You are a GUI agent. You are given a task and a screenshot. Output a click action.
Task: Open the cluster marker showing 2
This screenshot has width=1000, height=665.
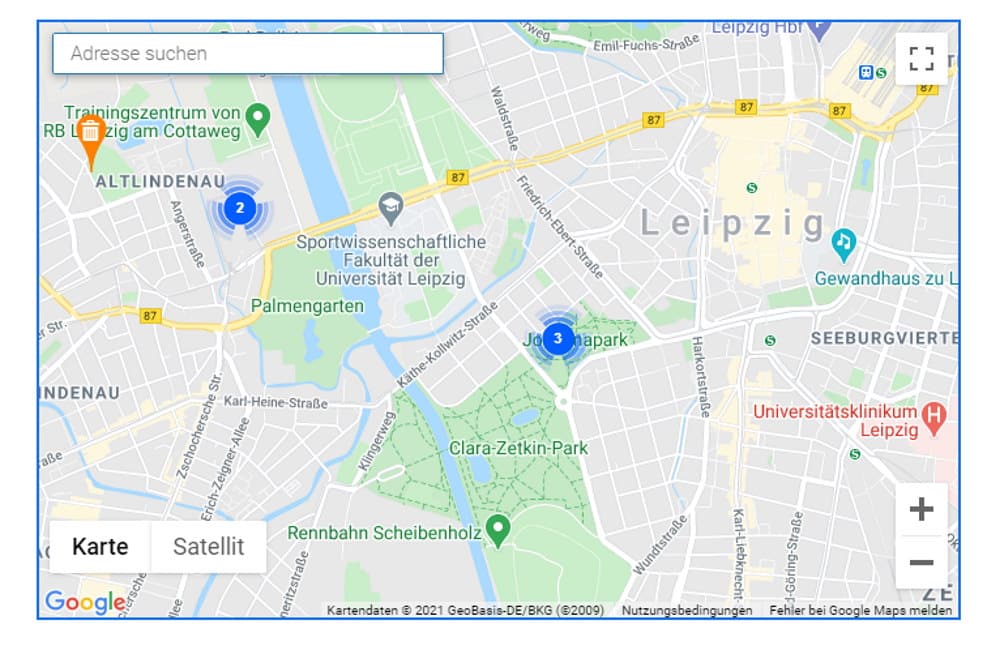point(240,209)
